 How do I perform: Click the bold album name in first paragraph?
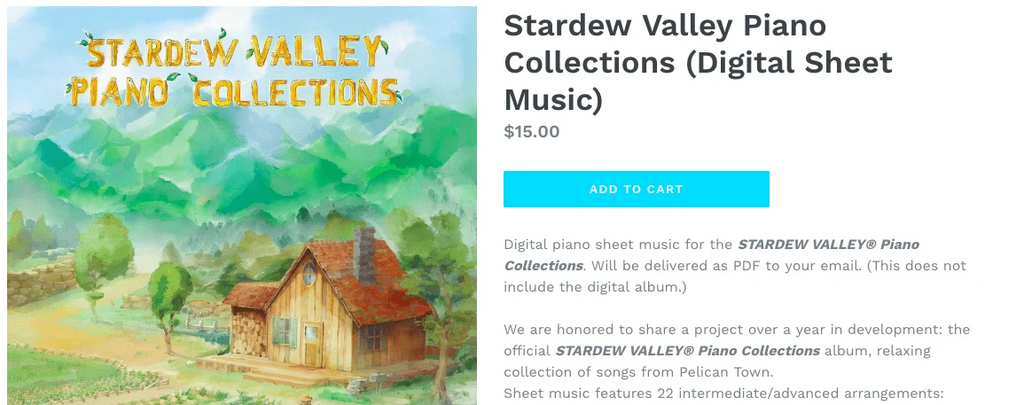[828, 244]
